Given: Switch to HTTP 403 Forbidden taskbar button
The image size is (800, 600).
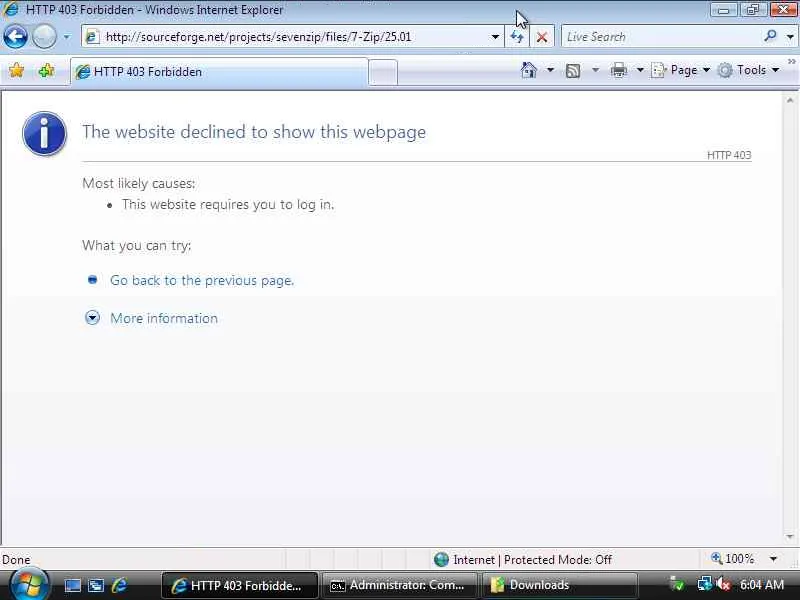Looking at the screenshot, I should (240, 585).
